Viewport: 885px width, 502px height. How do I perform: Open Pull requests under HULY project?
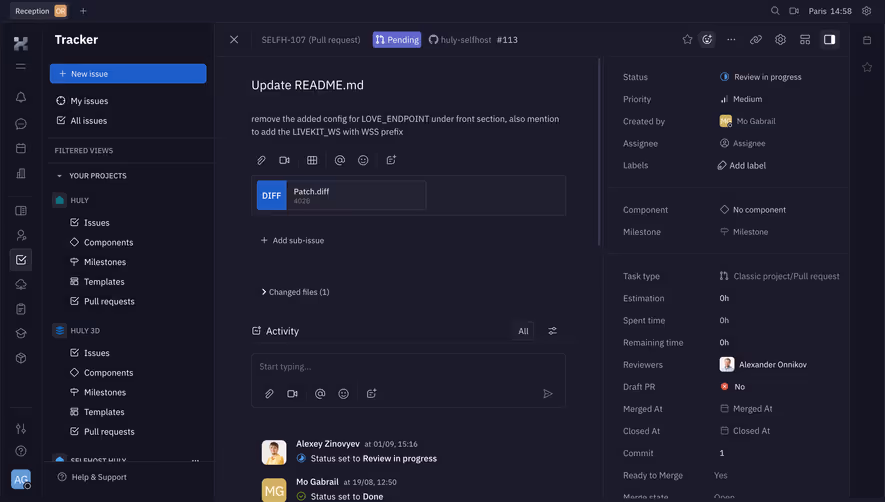[109, 301]
